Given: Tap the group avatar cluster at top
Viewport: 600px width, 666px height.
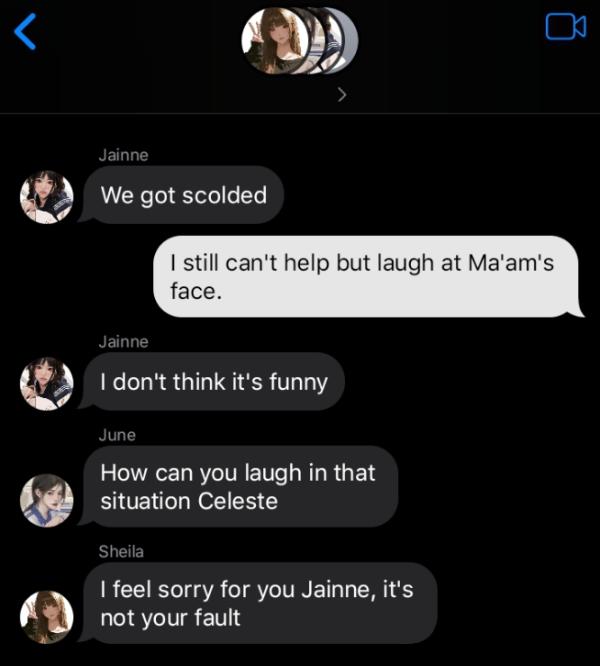Looking at the screenshot, I should coord(299,42).
